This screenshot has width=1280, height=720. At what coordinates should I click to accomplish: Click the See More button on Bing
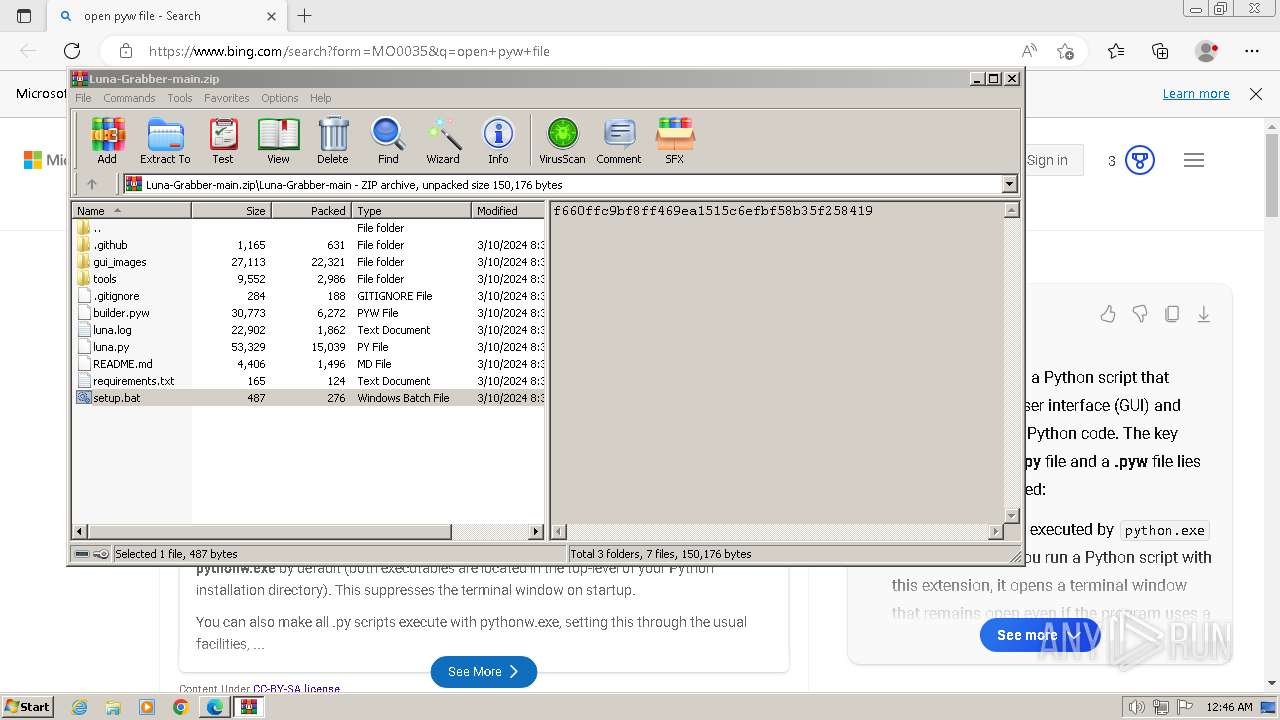click(484, 672)
